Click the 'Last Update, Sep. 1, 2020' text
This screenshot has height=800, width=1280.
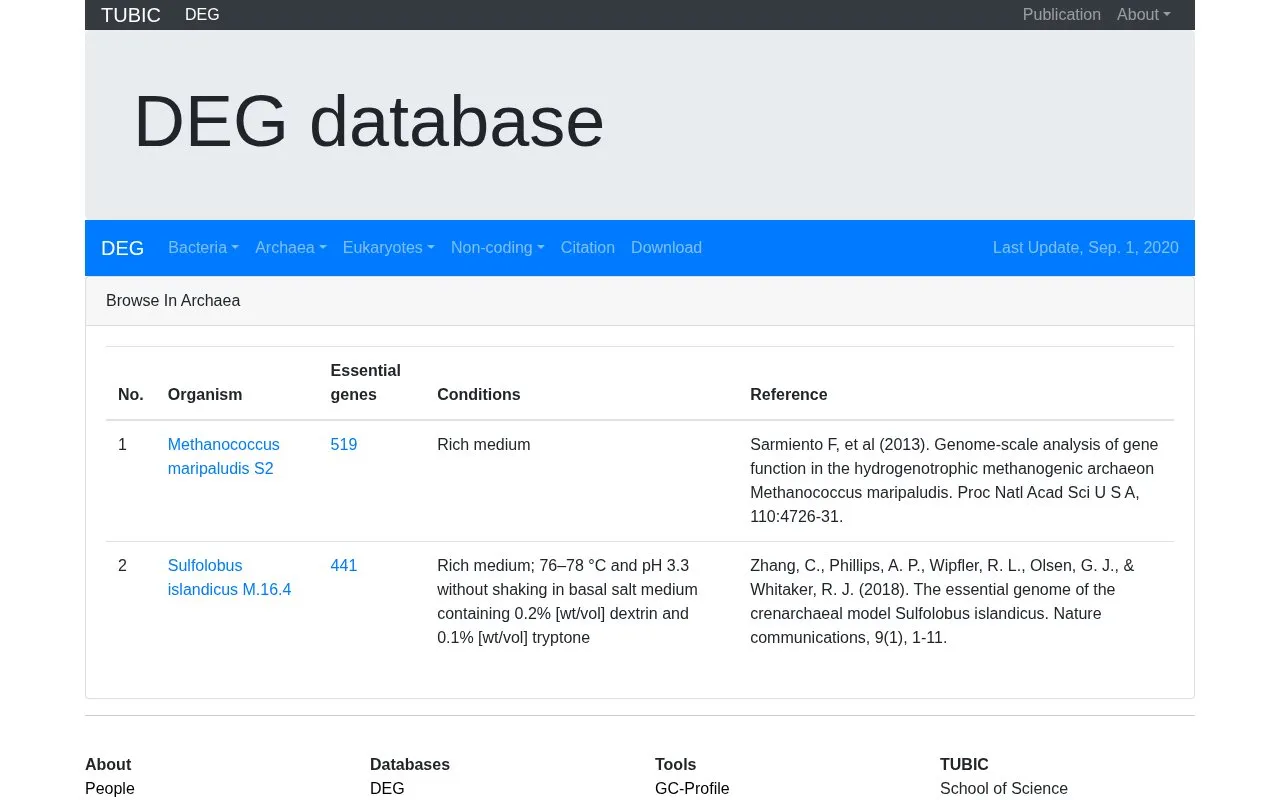[x=1085, y=248]
